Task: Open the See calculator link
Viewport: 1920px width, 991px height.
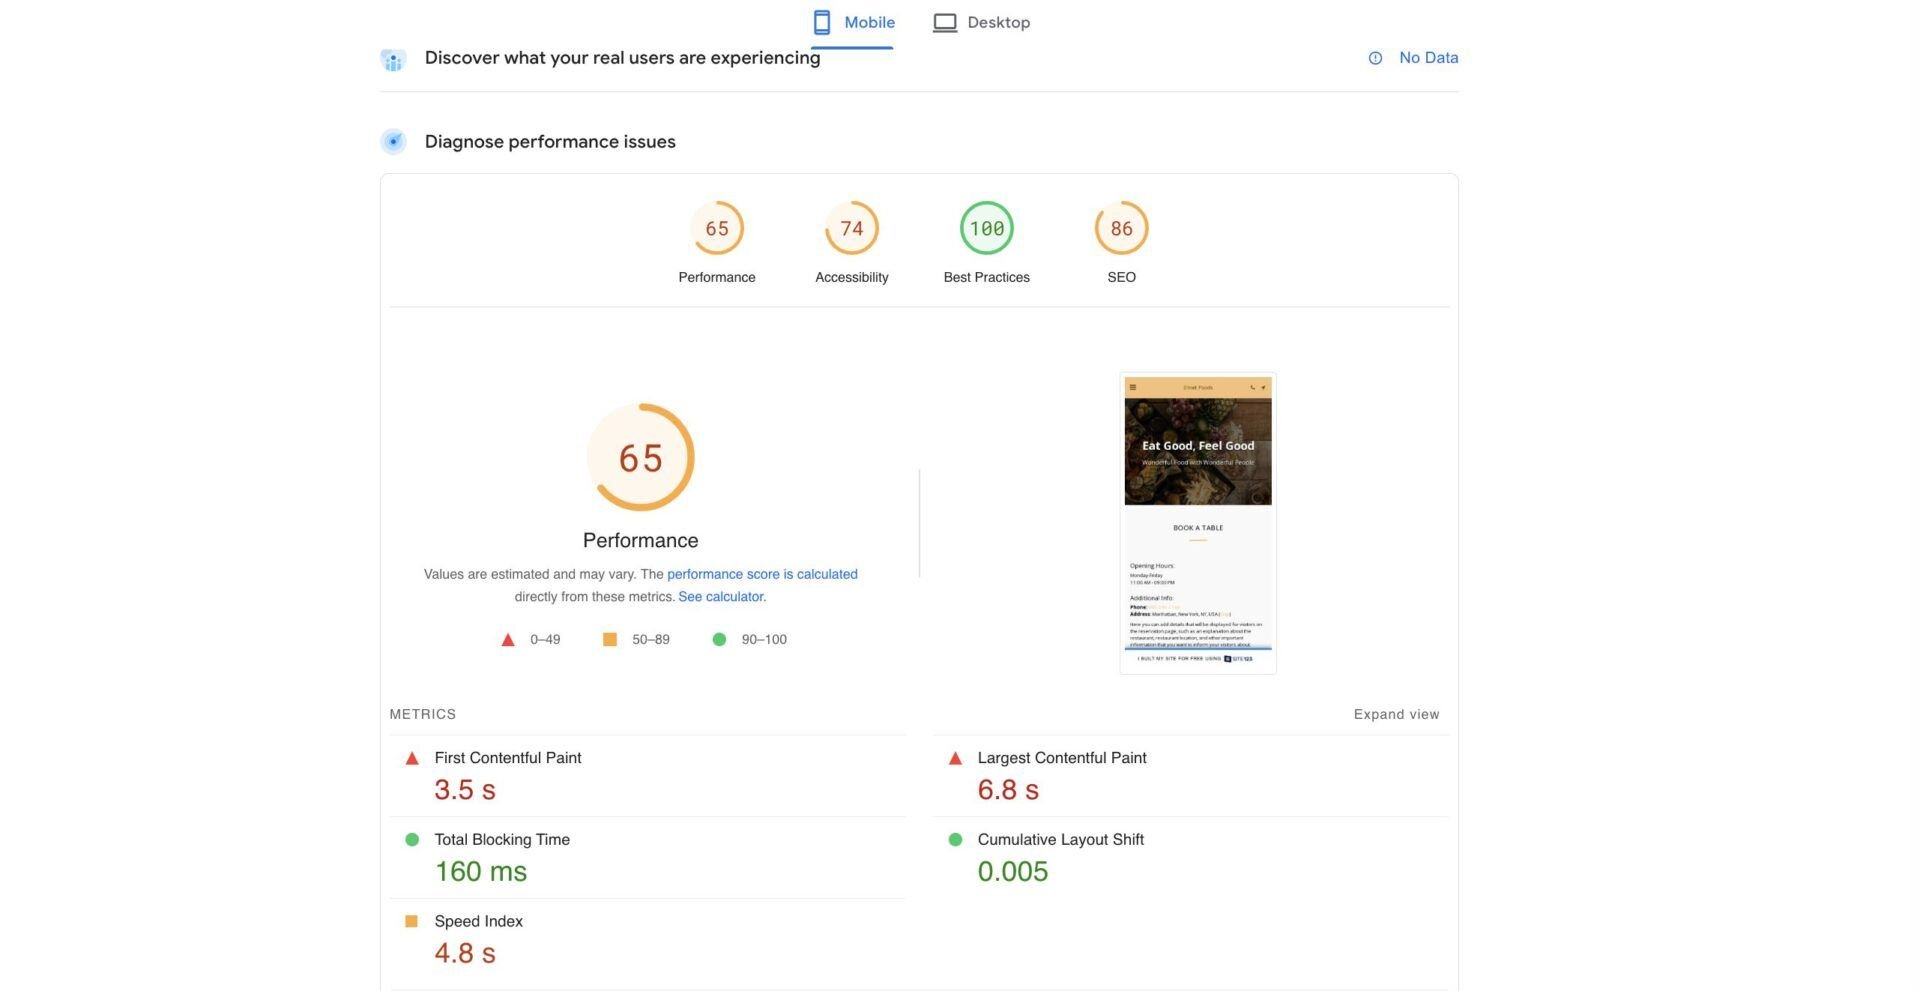Action: point(721,597)
